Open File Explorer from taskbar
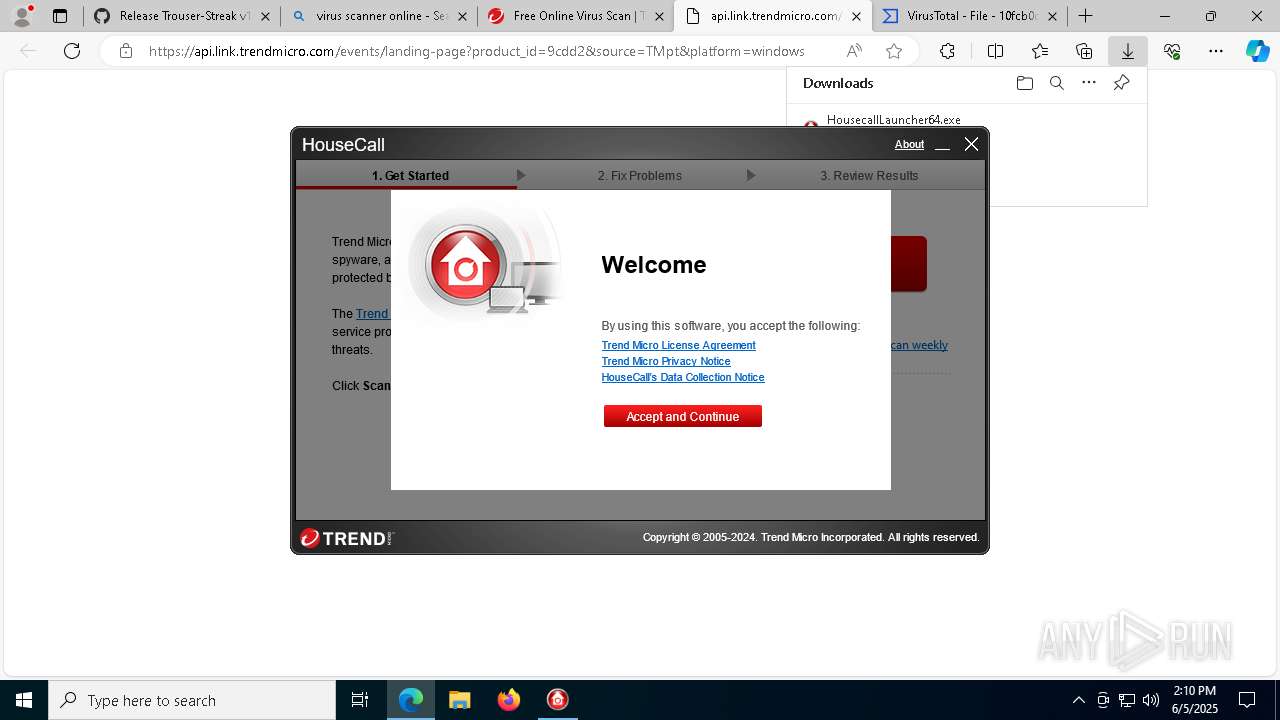Viewport: 1280px width, 720px height. [x=459, y=700]
